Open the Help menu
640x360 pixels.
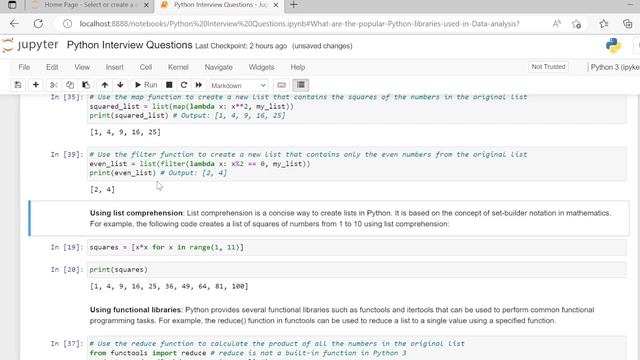click(298, 67)
